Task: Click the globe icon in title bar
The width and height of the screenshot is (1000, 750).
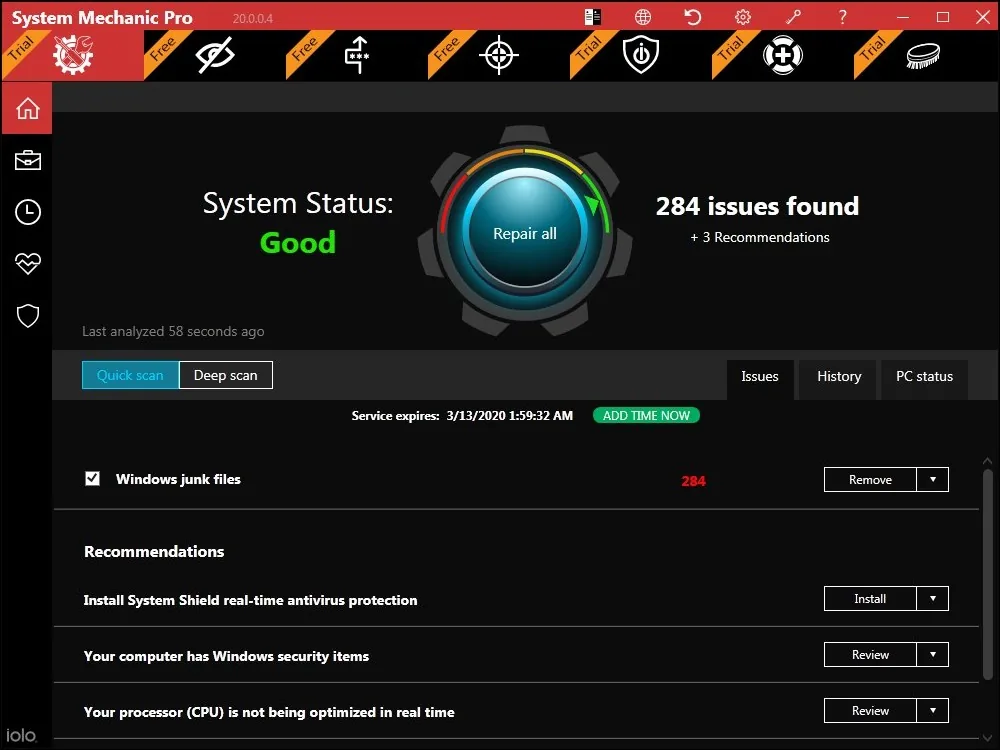Action: pyautogui.click(x=643, y=17)
